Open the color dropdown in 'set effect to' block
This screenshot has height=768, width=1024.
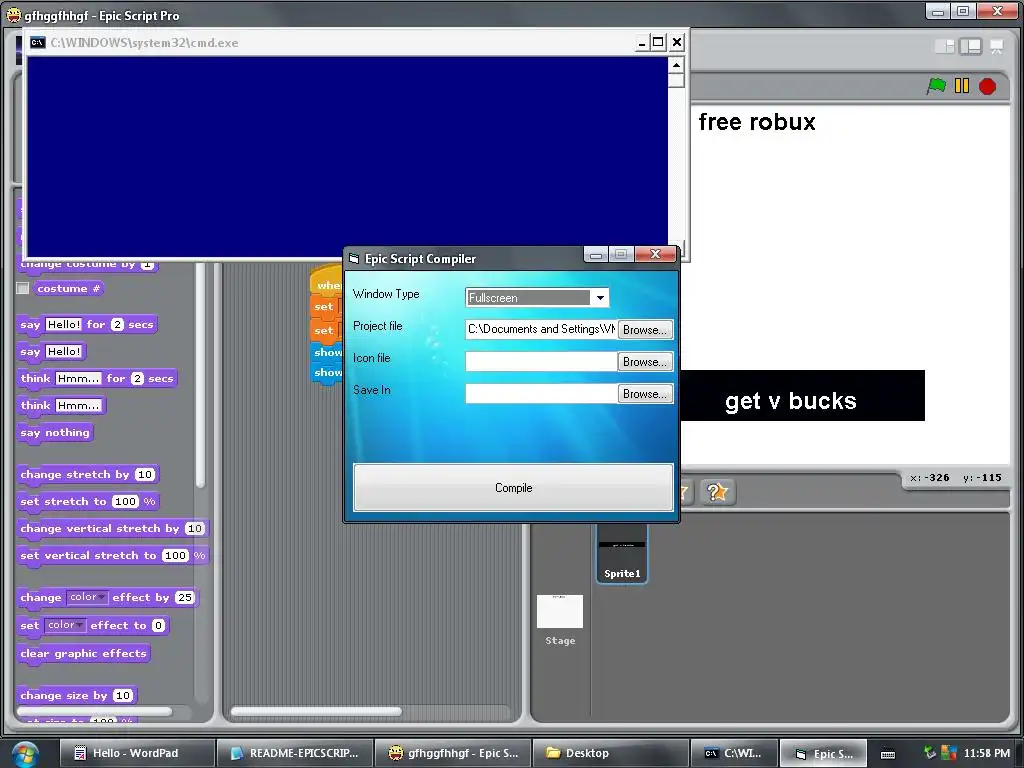tap(65, 625)
